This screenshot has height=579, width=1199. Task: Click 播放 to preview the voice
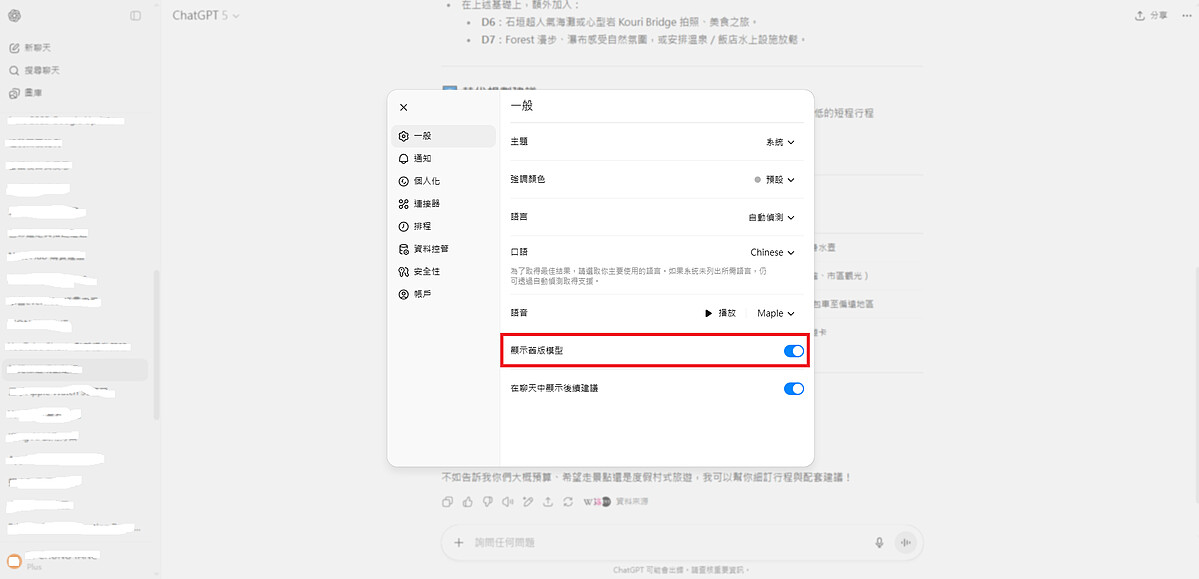(723, 312)
